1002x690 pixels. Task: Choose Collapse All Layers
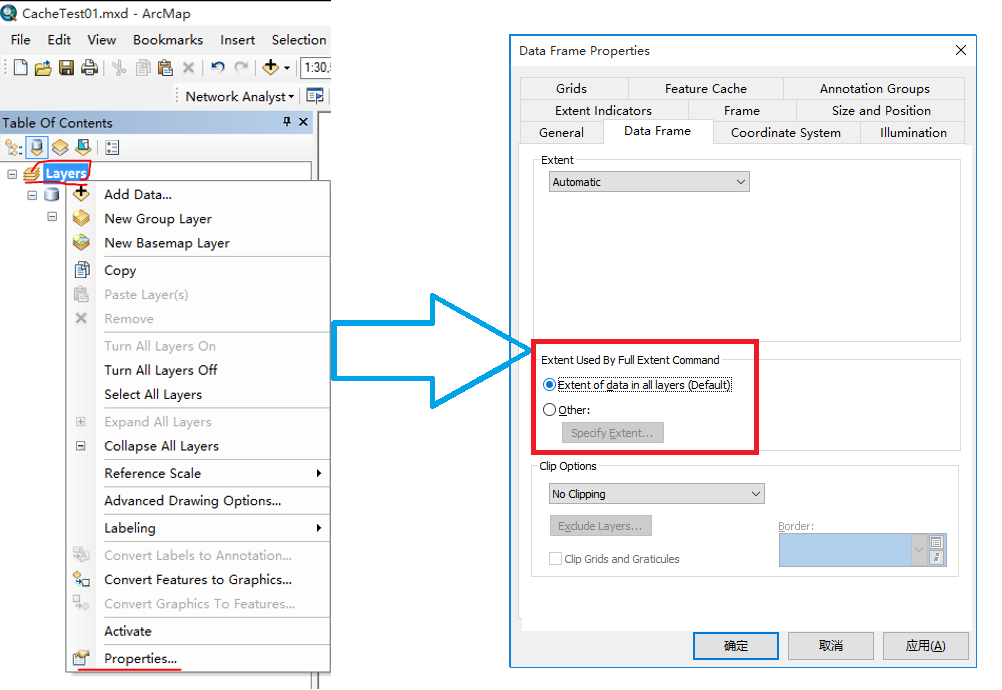(198, 446)
